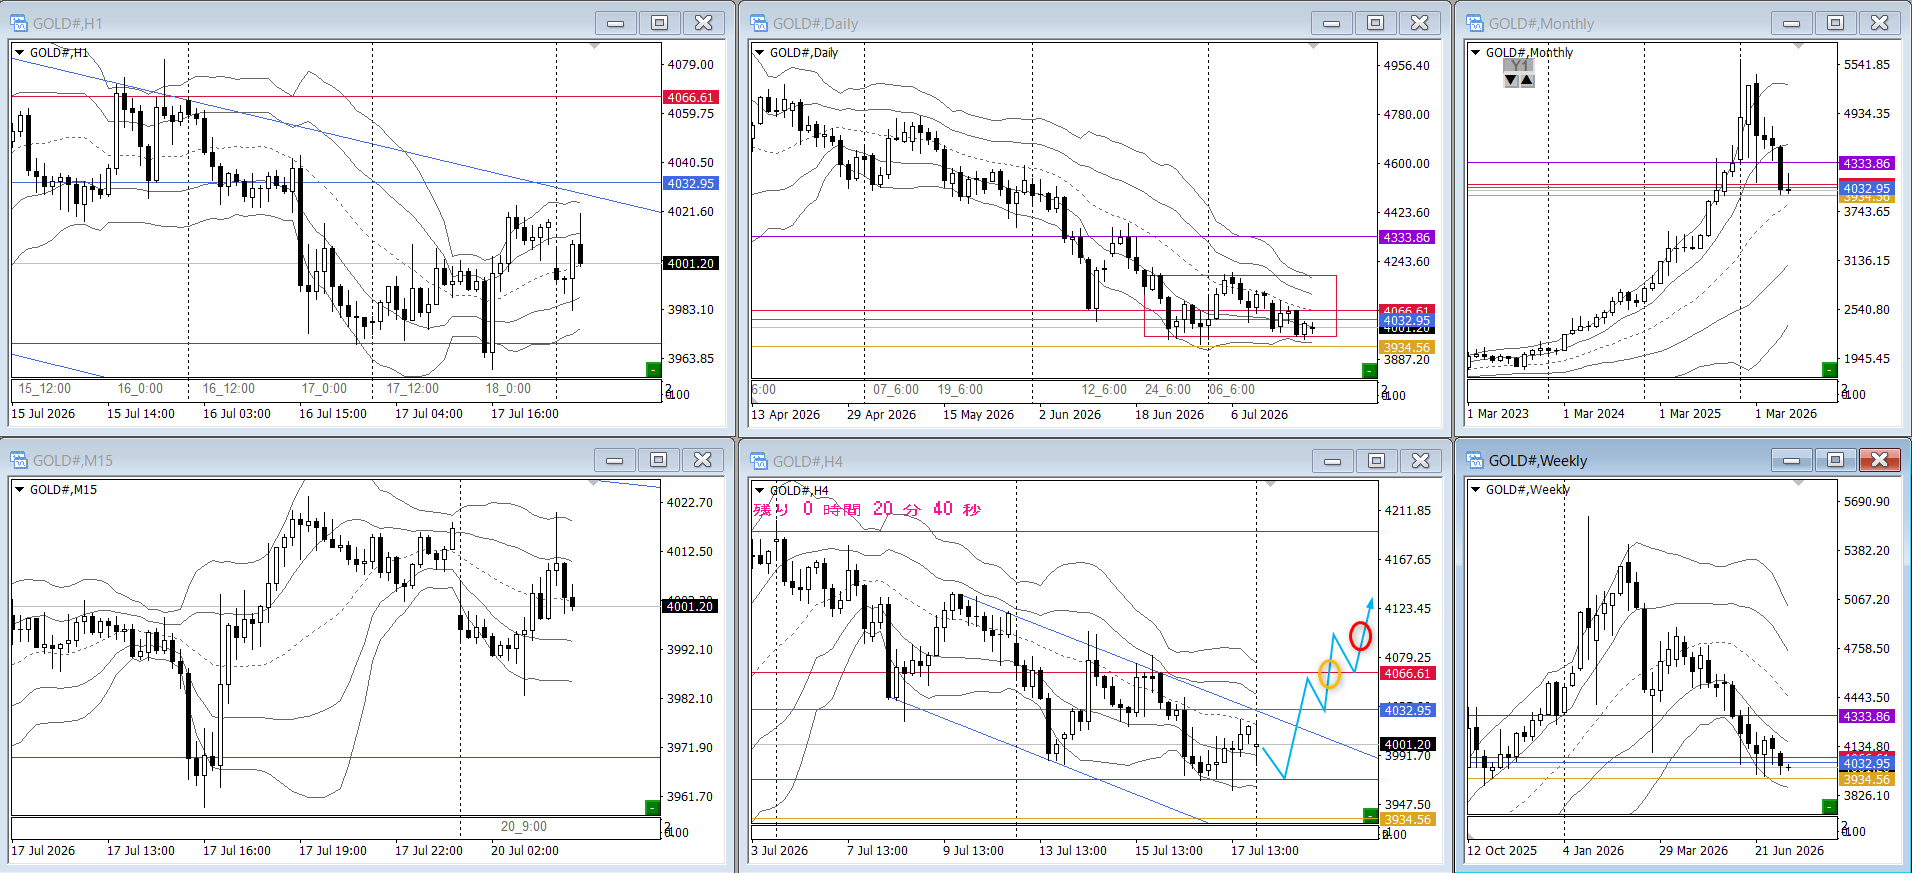1912x873 pixels.
Task: Click blue 4032.95 price label in H1 chart
Action: pos(691,183)
